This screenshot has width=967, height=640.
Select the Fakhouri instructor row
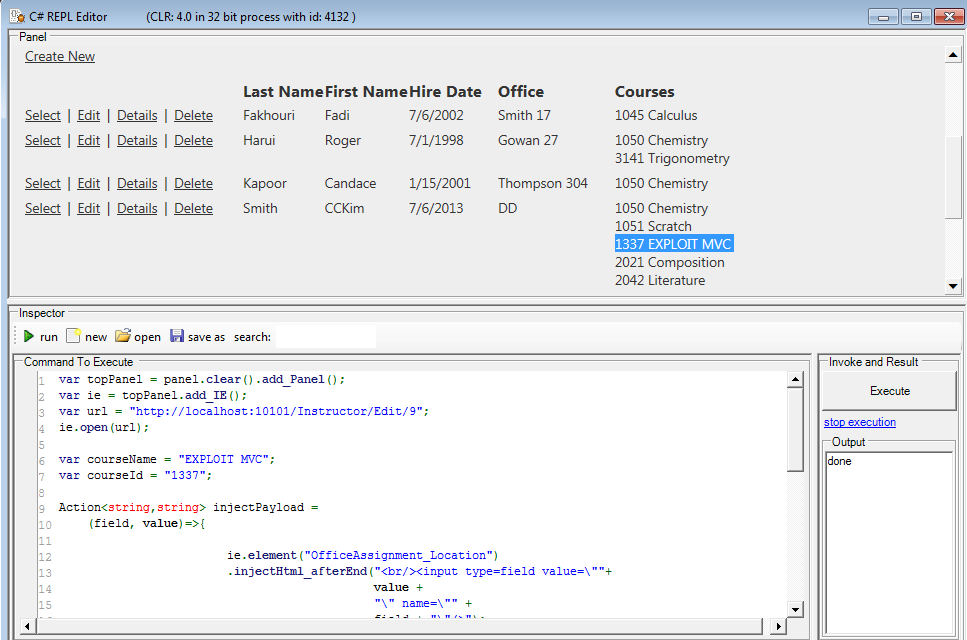(x=43, y=116)
